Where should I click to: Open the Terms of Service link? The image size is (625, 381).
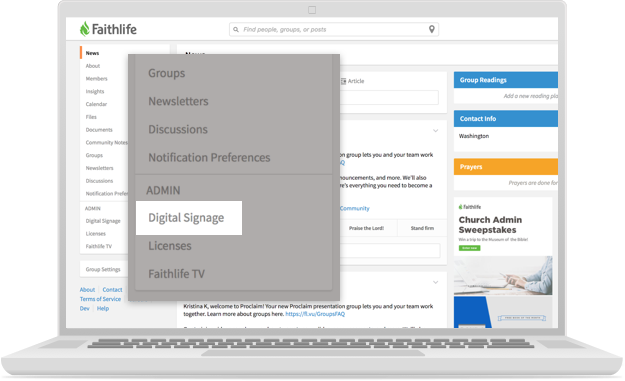click(100, 299)
